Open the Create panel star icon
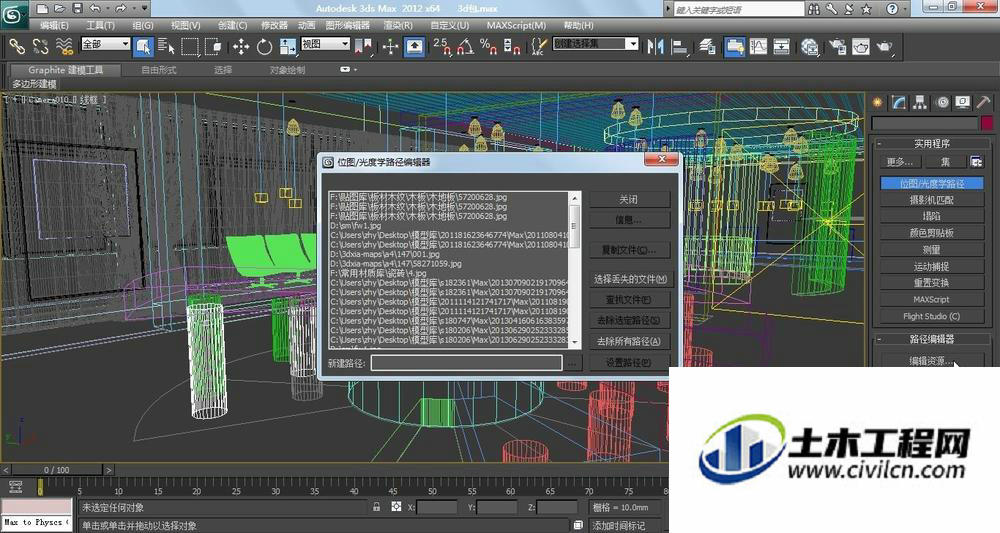The image size is (1000, 533). pyautogui.click(x=878, y=103)
